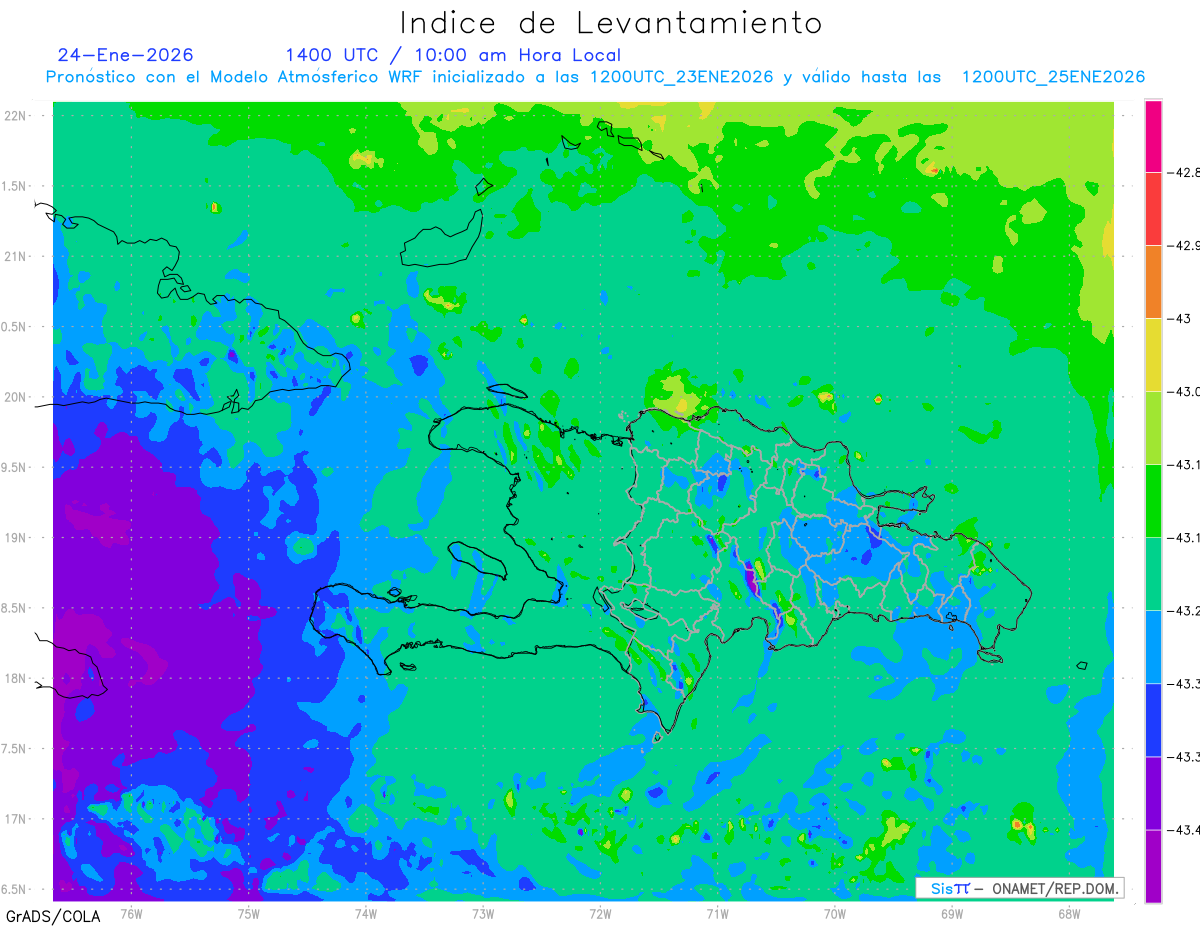Click the '69W' longitude label
The width and height of the screenshot is (1200, 927).
click(951, 913)
